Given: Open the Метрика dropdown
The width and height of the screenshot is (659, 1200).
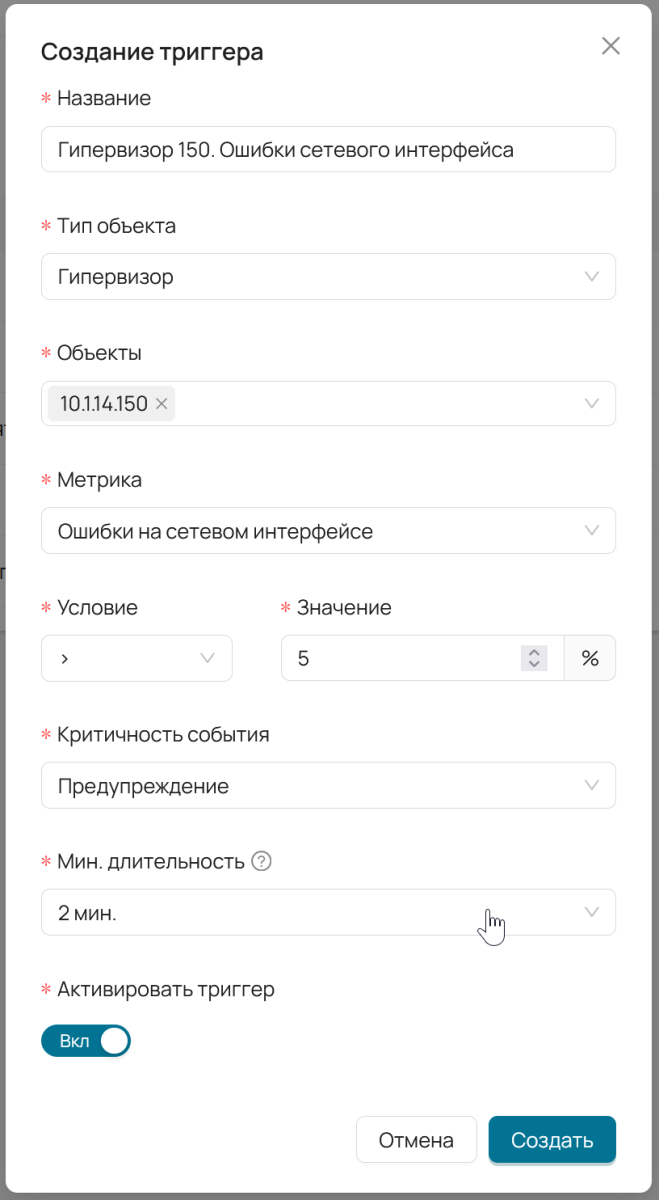Looking at the screenshot, I should click(328, 530).
